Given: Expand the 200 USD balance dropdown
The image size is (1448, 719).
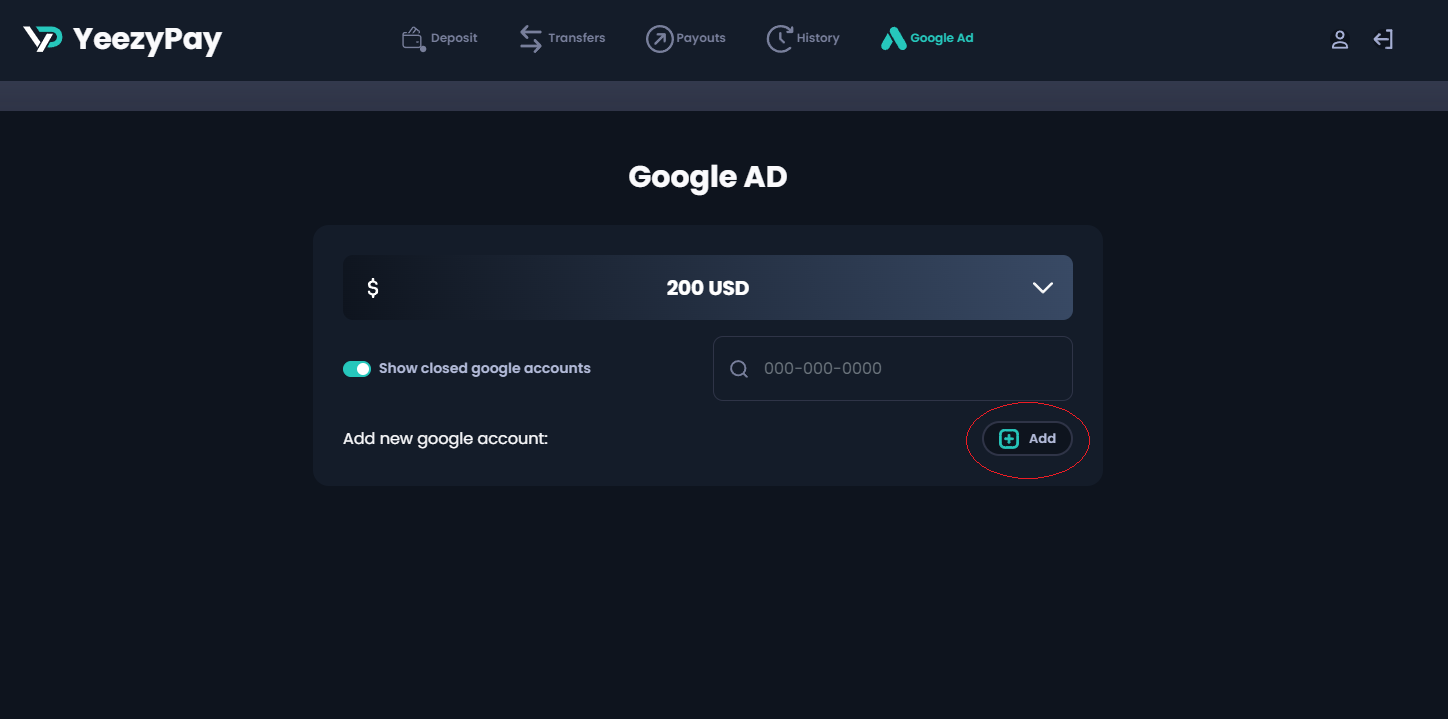Looking at the screenshot, I should tap(708, 288).
